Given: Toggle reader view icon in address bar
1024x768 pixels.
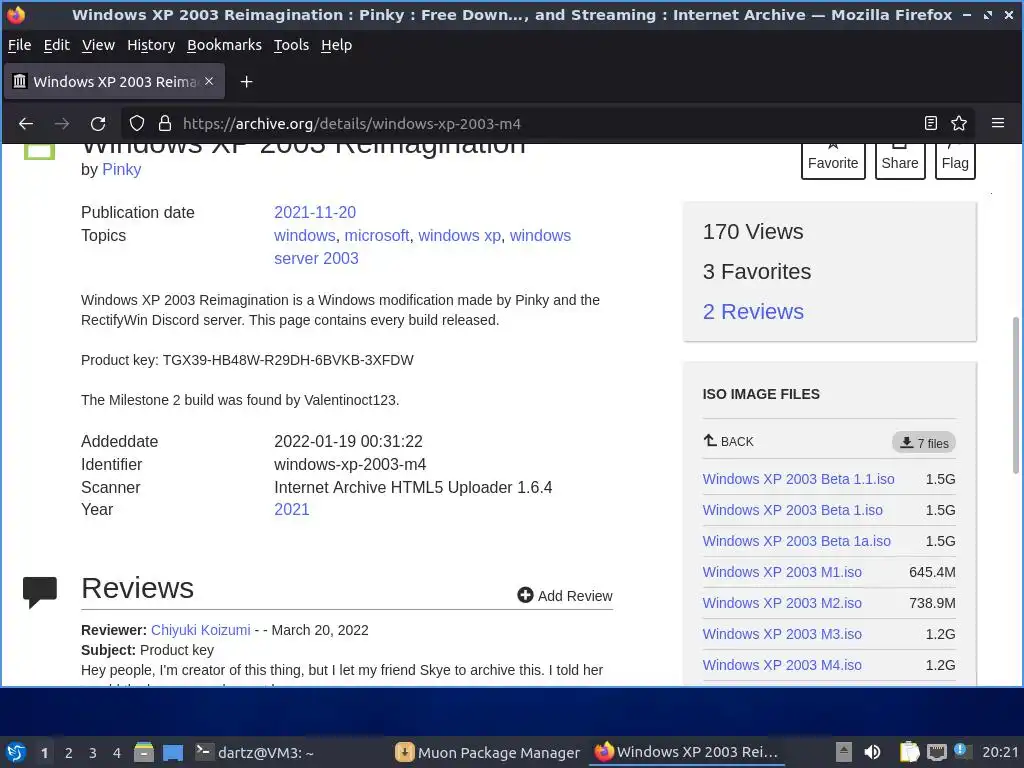Looking at the screenshot, I should point(931,123).
